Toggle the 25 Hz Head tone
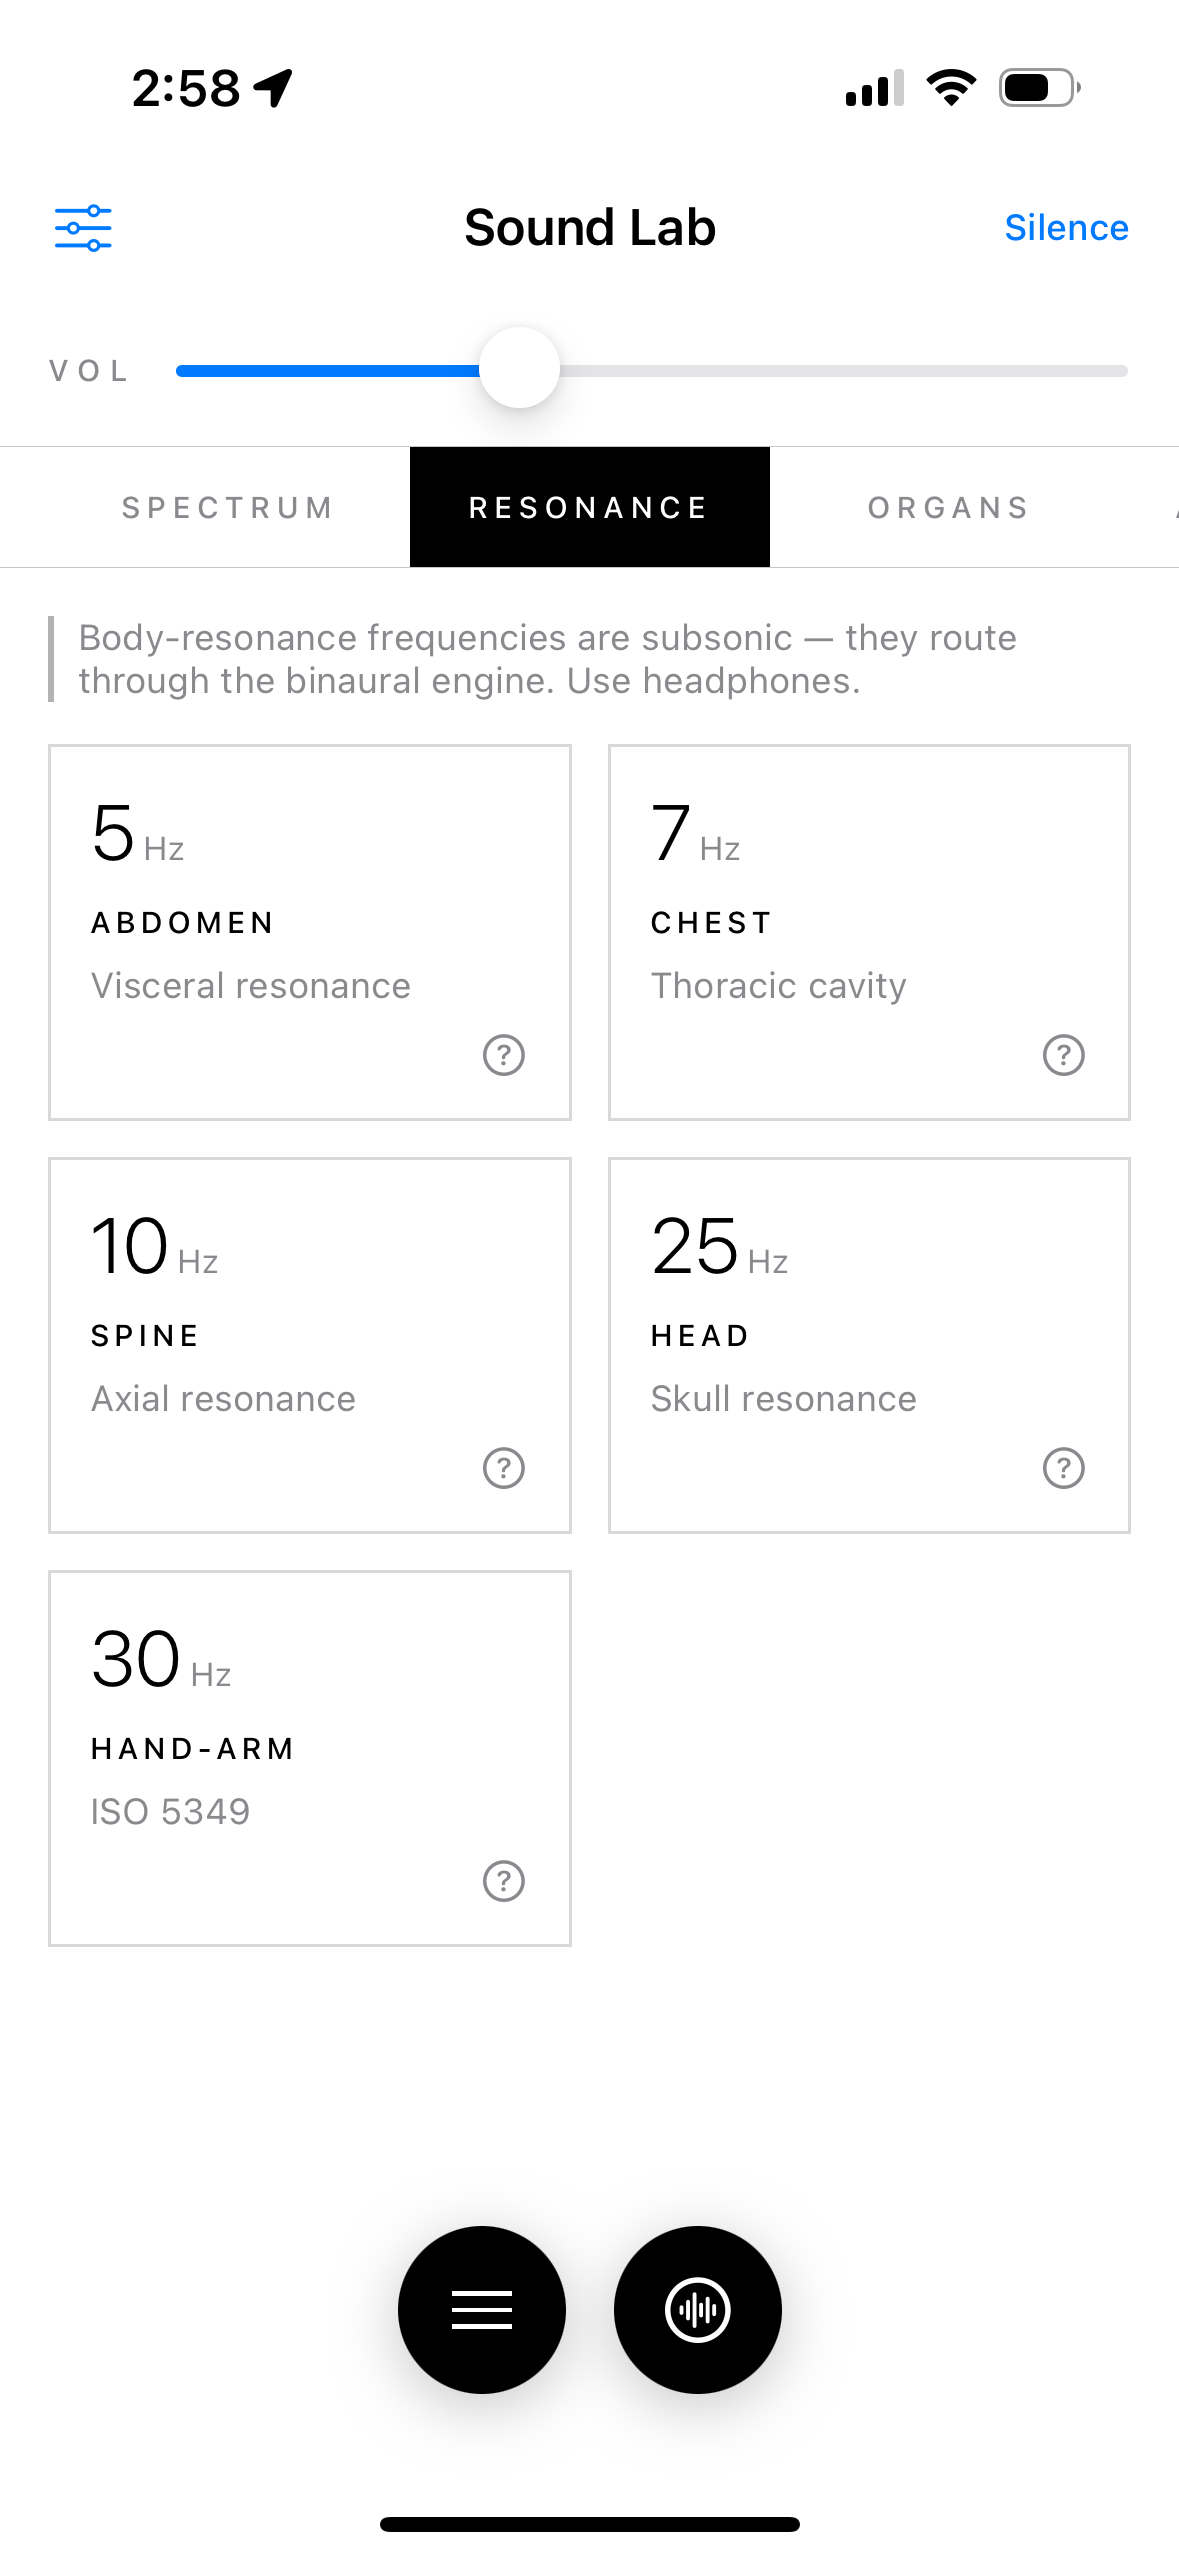 [869, 1345]
